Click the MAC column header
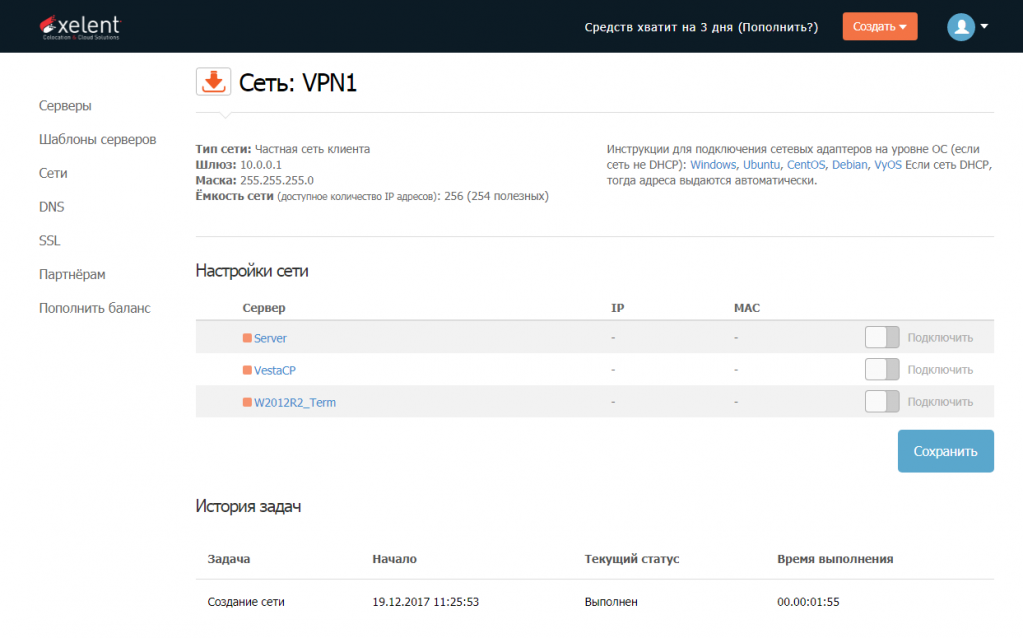Image resolution: width=1023 pixels, height=638 pixels. coord(747,308)
